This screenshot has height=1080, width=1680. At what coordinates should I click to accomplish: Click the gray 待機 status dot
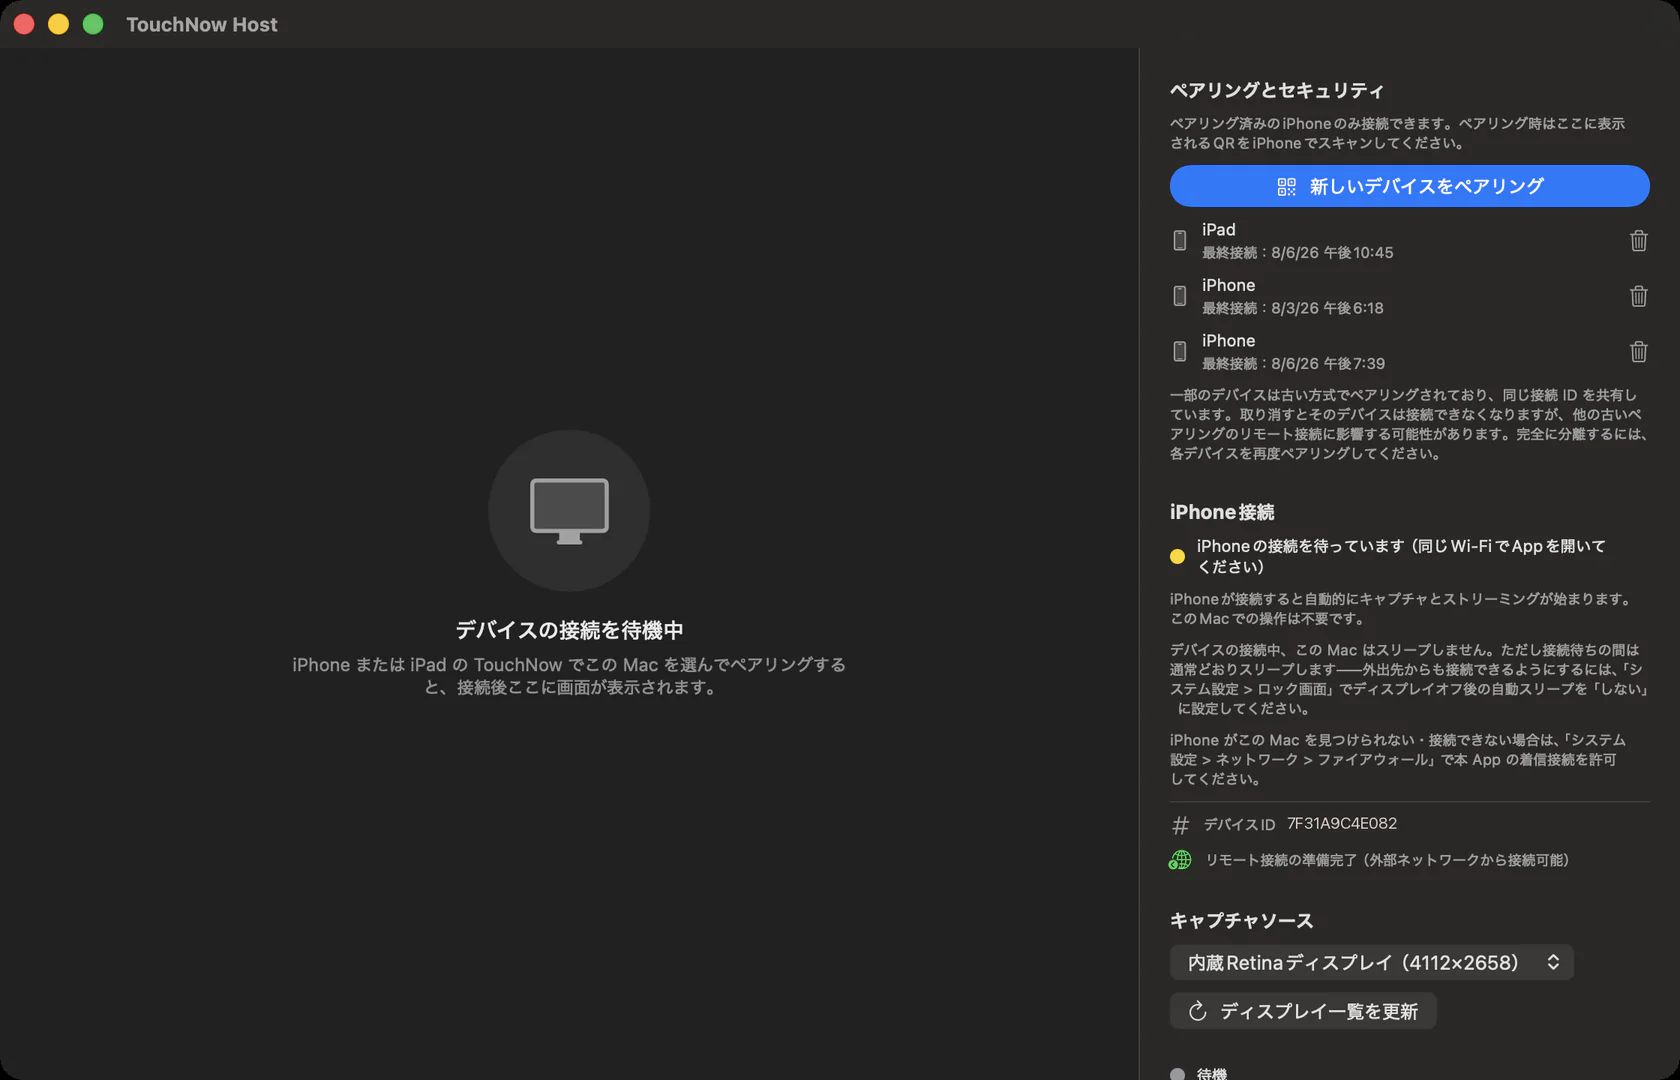[1177, 1074]
